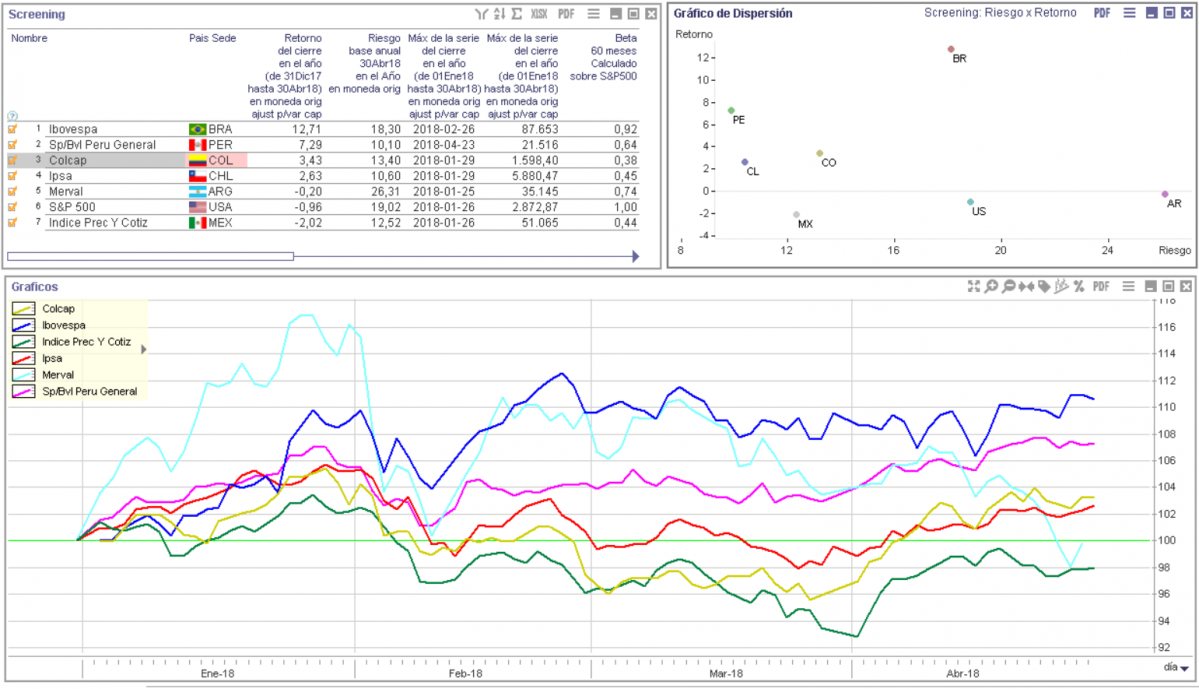Image resolution: width=1199 pixels, height=689 pixels.
Task: Click the help question mark below Nombre
Action: (x=13, y=116)
